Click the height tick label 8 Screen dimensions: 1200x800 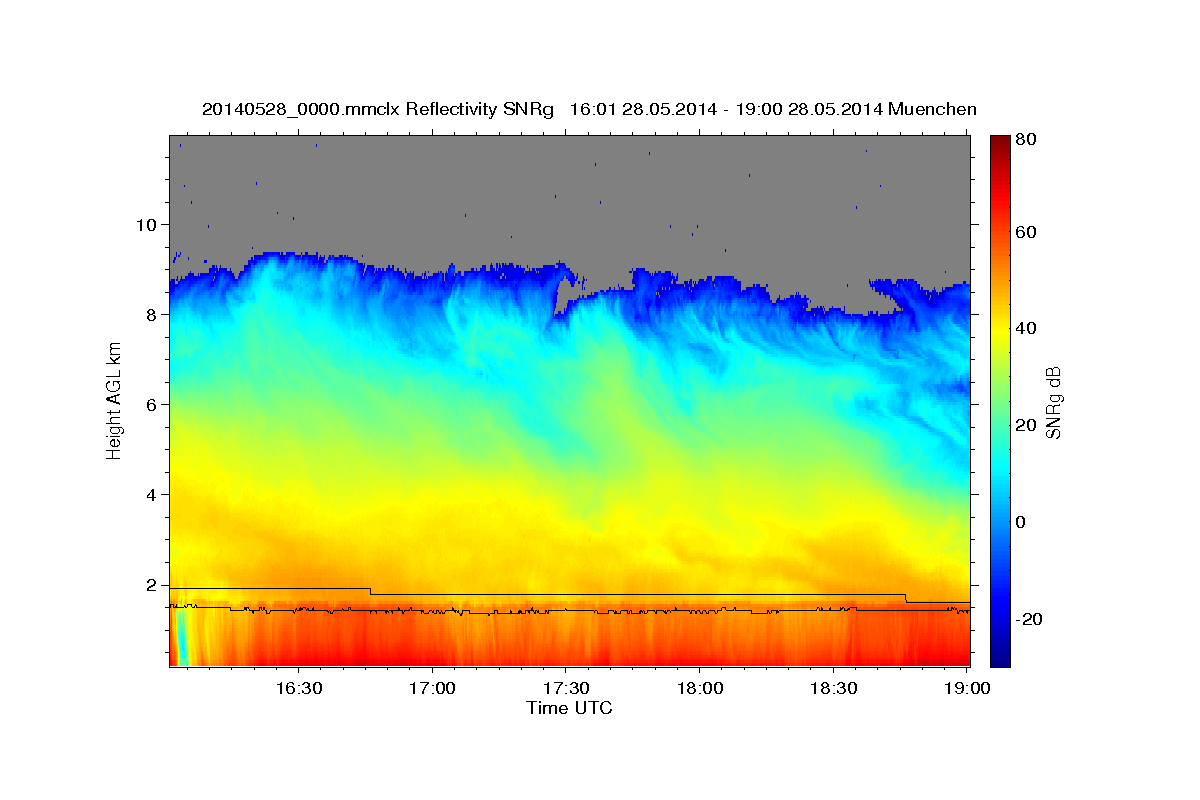pos(154,314)
